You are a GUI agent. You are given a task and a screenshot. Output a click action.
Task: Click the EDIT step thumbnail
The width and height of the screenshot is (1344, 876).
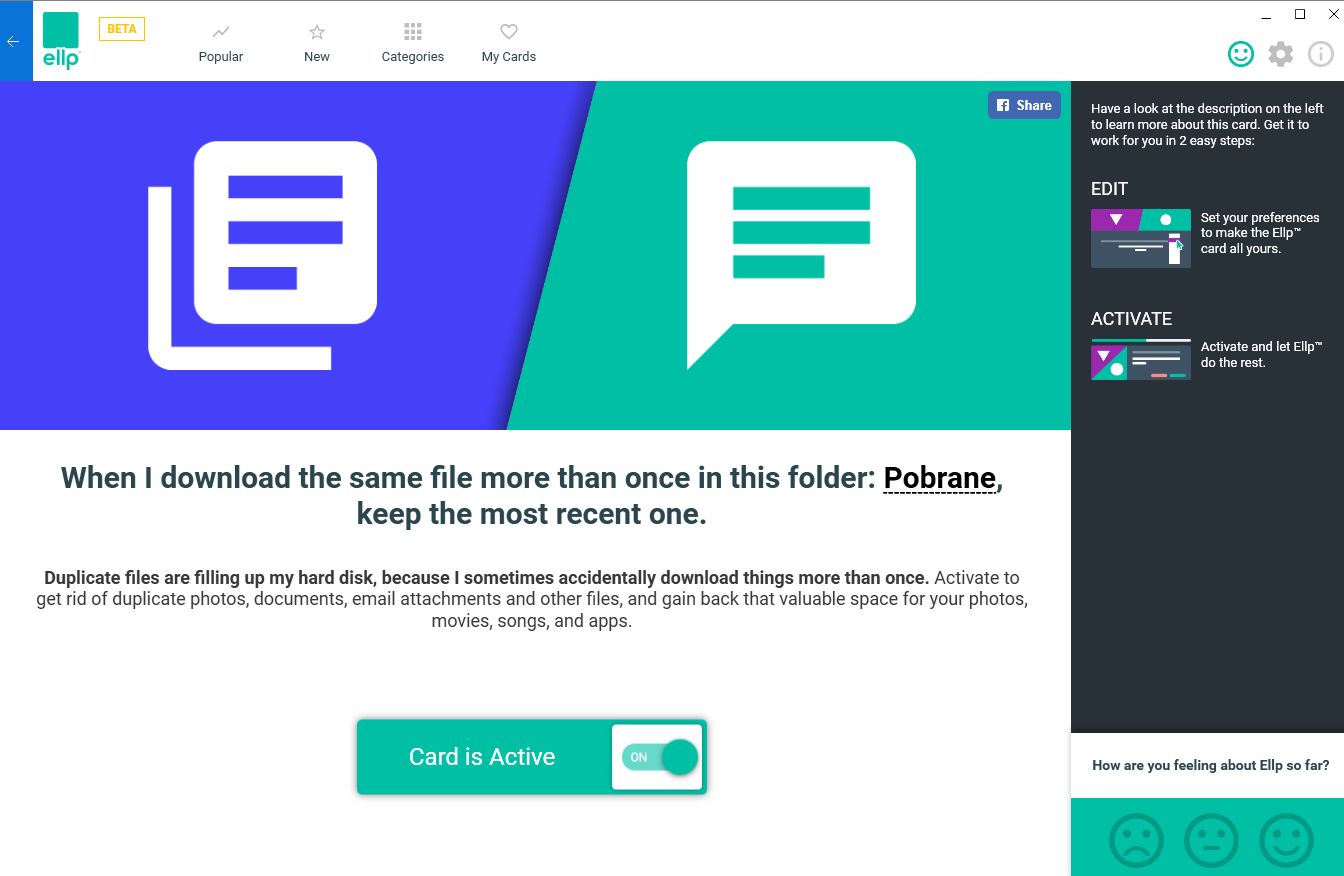1141,238
